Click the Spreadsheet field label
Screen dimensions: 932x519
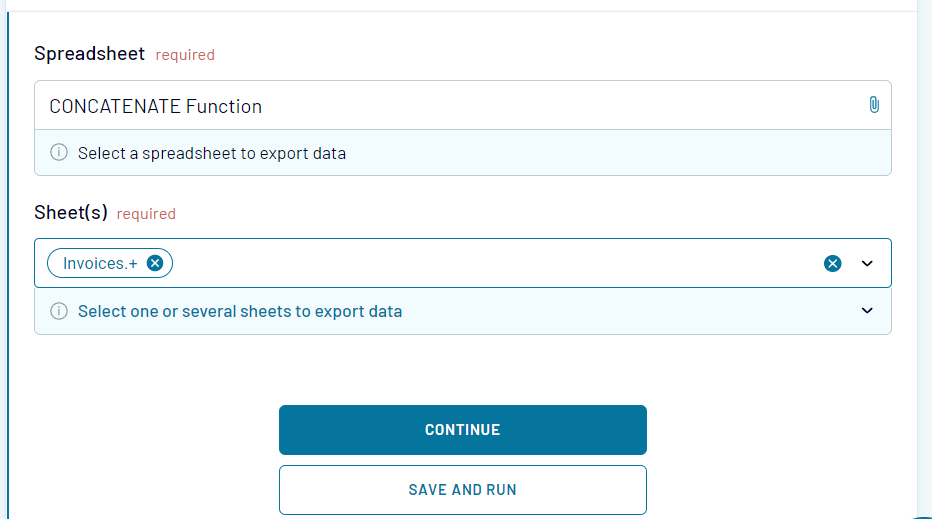[x=89, y=54]
